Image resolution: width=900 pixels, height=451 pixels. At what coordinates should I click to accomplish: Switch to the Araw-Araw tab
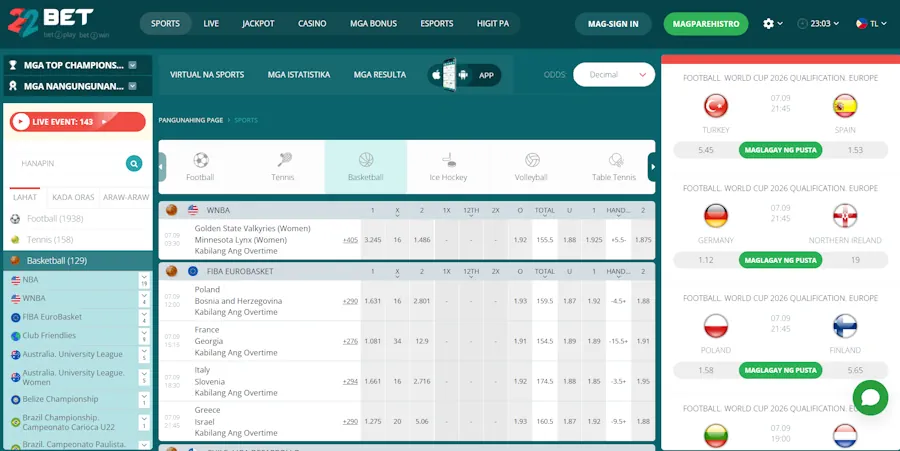coord(126,197)
